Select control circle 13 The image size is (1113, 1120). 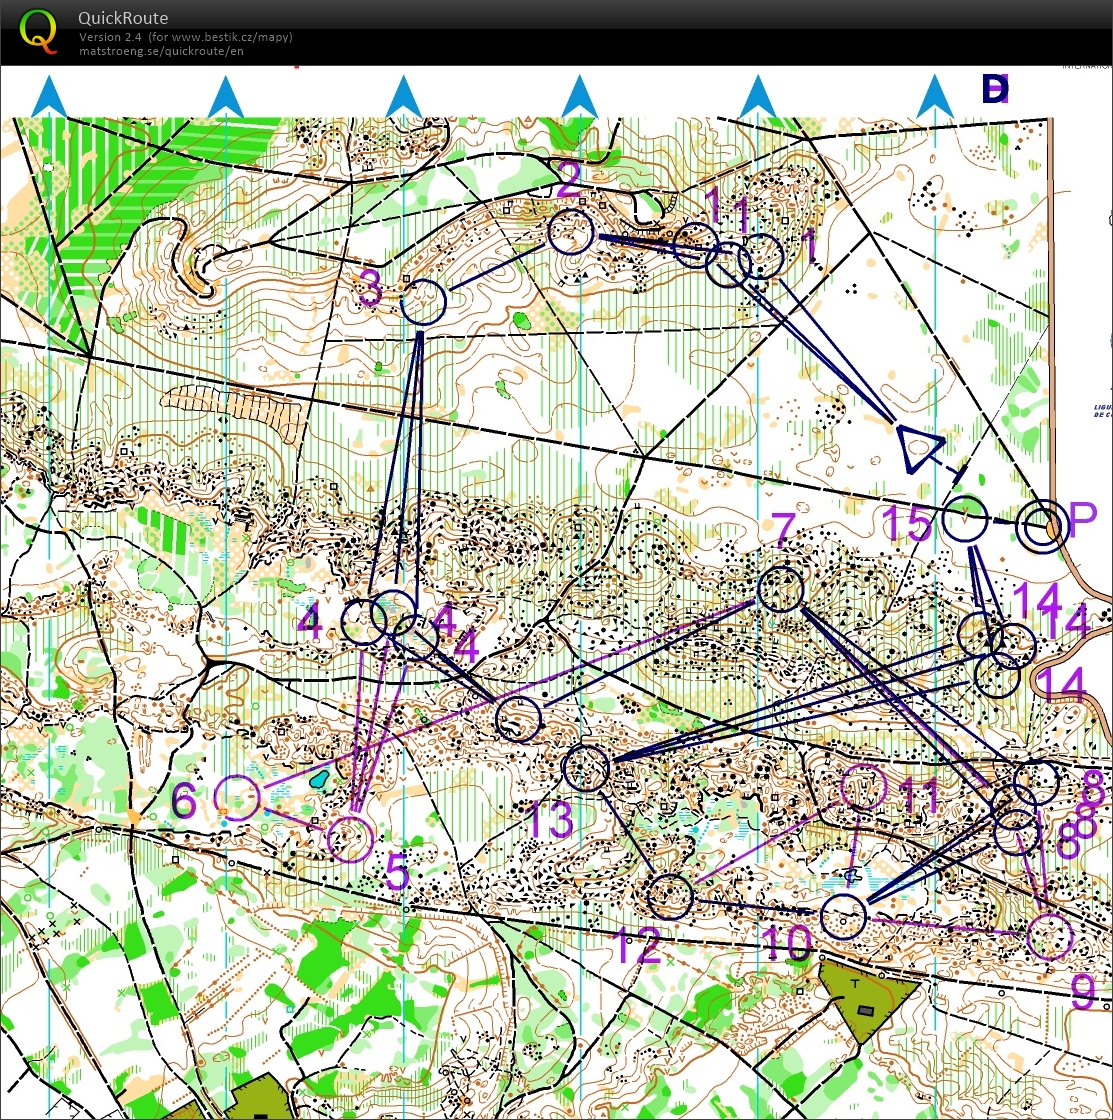[x=586, y=768]
